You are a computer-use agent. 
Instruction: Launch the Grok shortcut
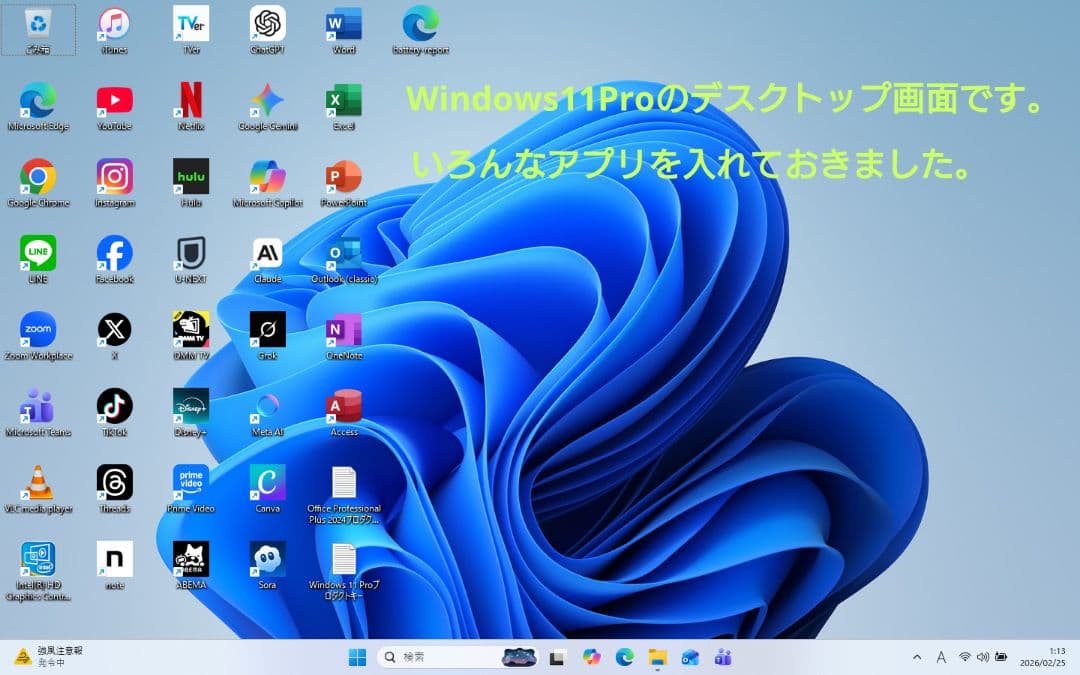click(x=267, y=335)
